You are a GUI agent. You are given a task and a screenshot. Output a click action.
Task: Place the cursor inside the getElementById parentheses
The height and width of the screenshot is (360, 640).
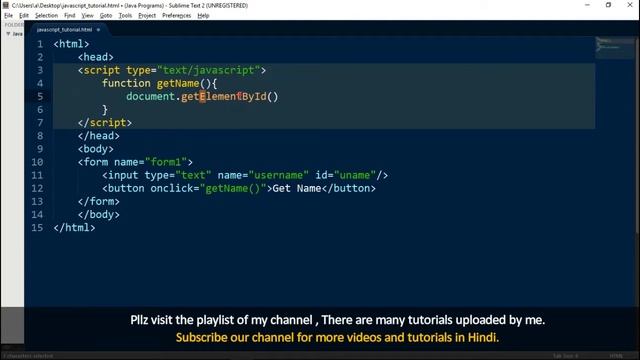(273, 97)
